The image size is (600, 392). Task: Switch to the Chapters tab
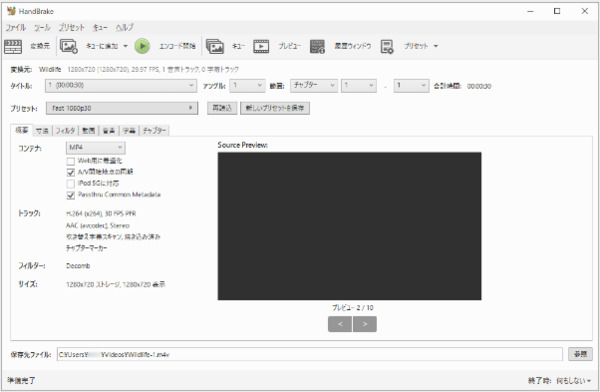pos(154,131)
